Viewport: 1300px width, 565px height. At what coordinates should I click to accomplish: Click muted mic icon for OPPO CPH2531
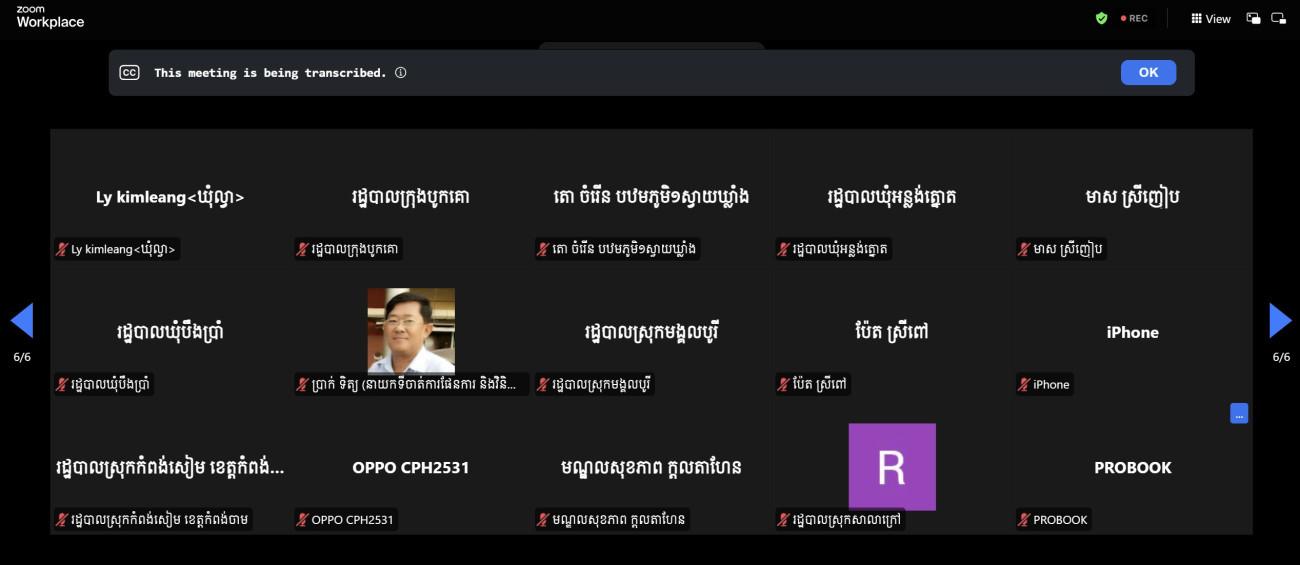coord(303,520)
